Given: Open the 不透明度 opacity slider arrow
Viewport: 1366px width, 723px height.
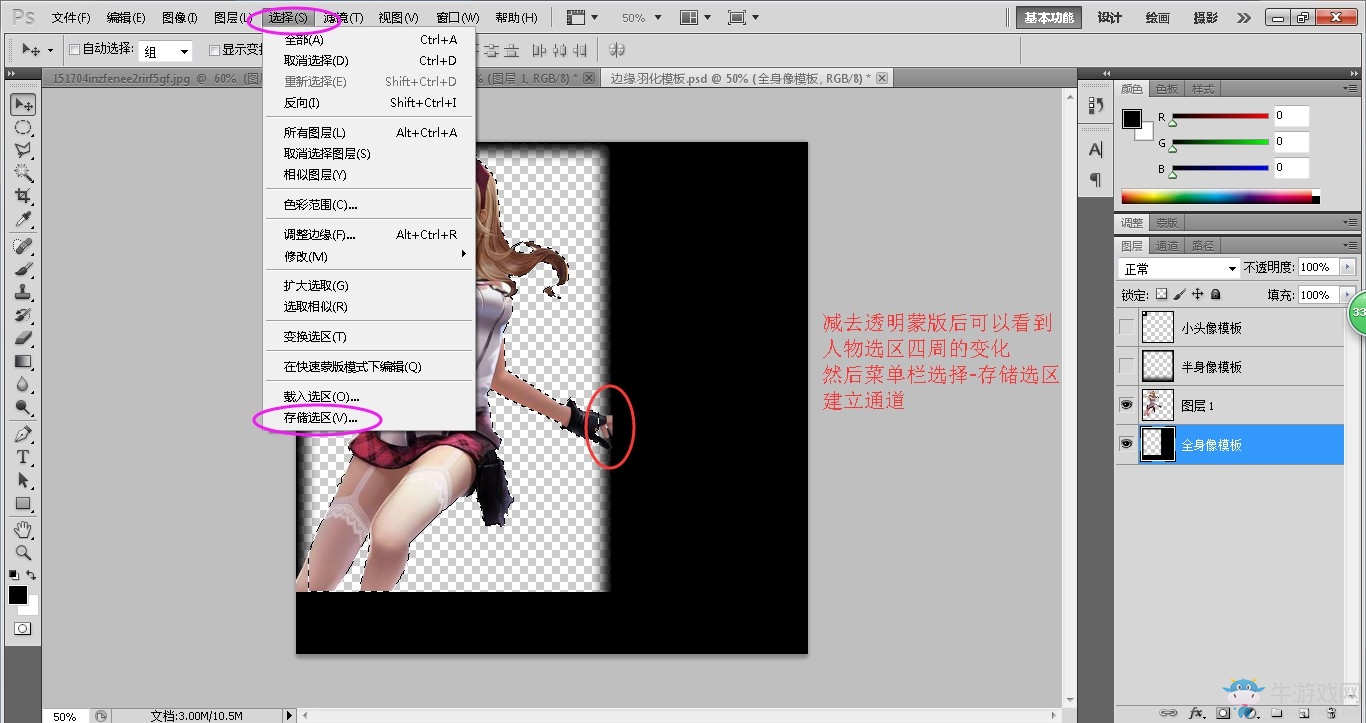Looking at the screenshot, I should pyautogui.click(x=1348, y=267).
